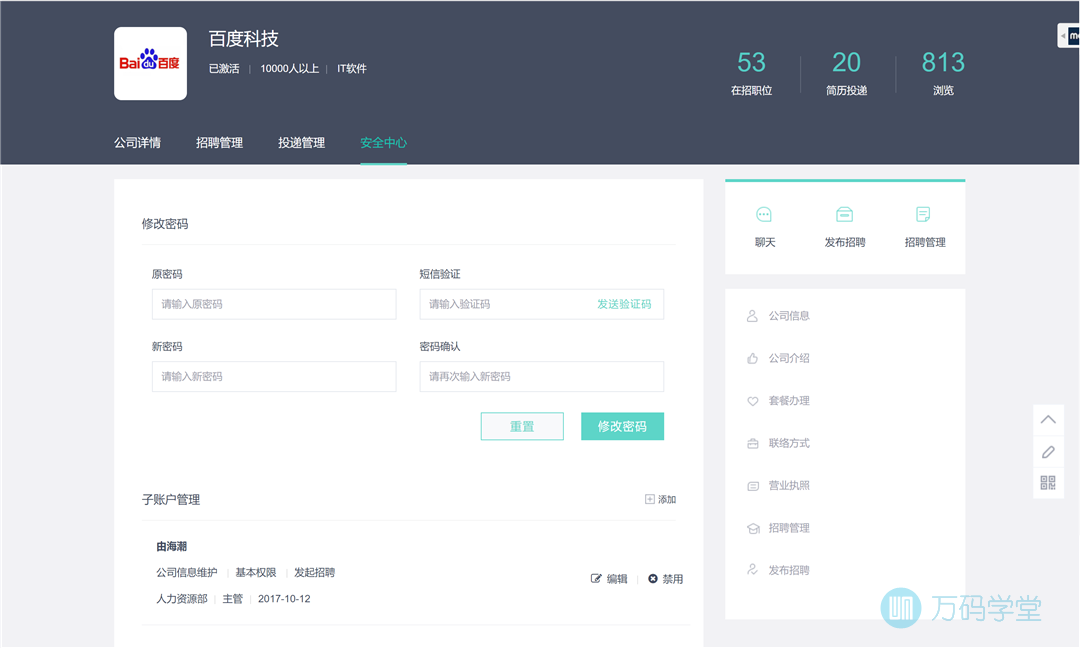
Task: Click the thumbs-up icon beside 公司介绍
Action: pos(752,359)
